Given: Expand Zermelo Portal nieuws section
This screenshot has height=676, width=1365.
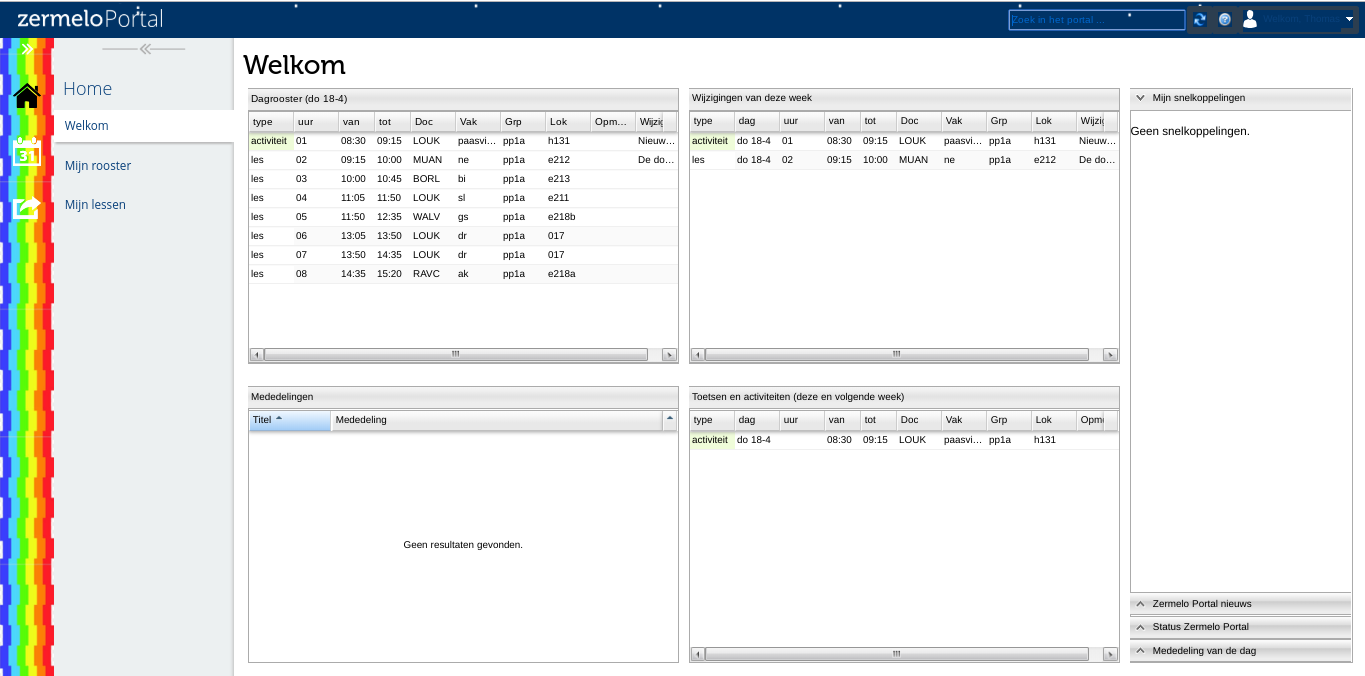Looking at the screenshot, I should coord(1140,604).
